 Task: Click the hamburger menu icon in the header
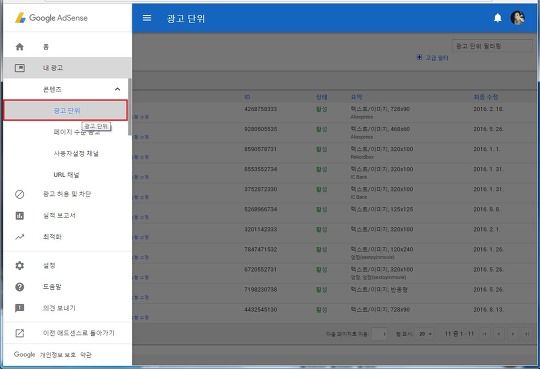tap(147, 18)
